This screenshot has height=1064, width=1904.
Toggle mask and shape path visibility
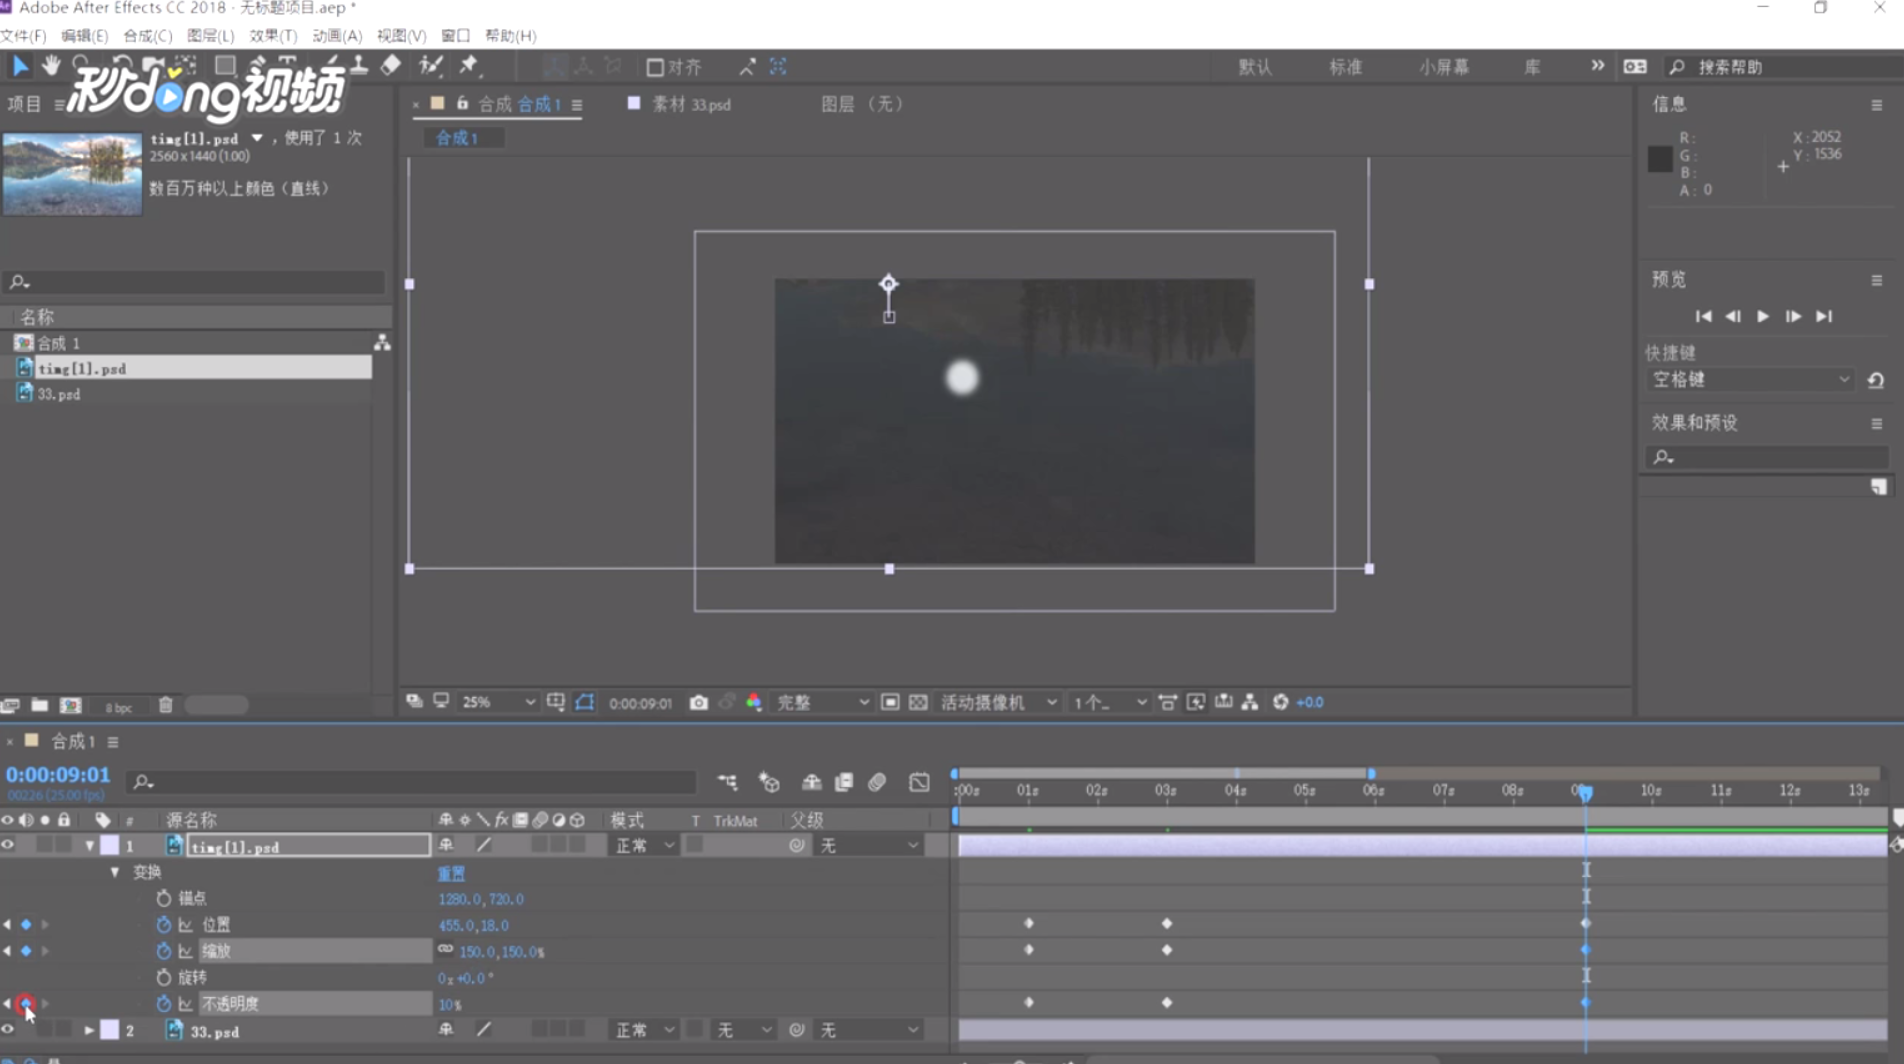tap(585, 703)
